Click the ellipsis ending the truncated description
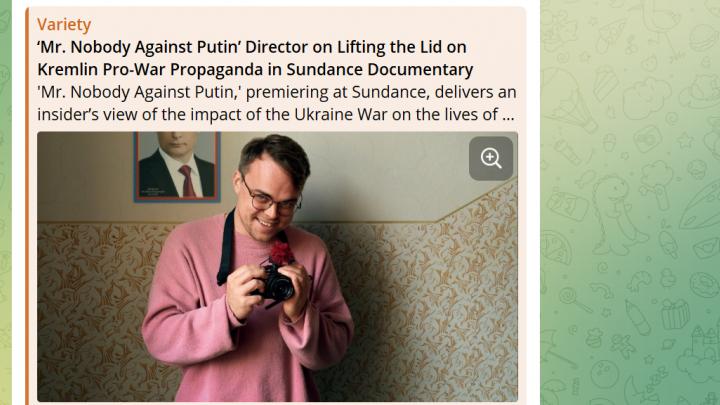Viewport: 720px width, 405px height. [508, 115]
